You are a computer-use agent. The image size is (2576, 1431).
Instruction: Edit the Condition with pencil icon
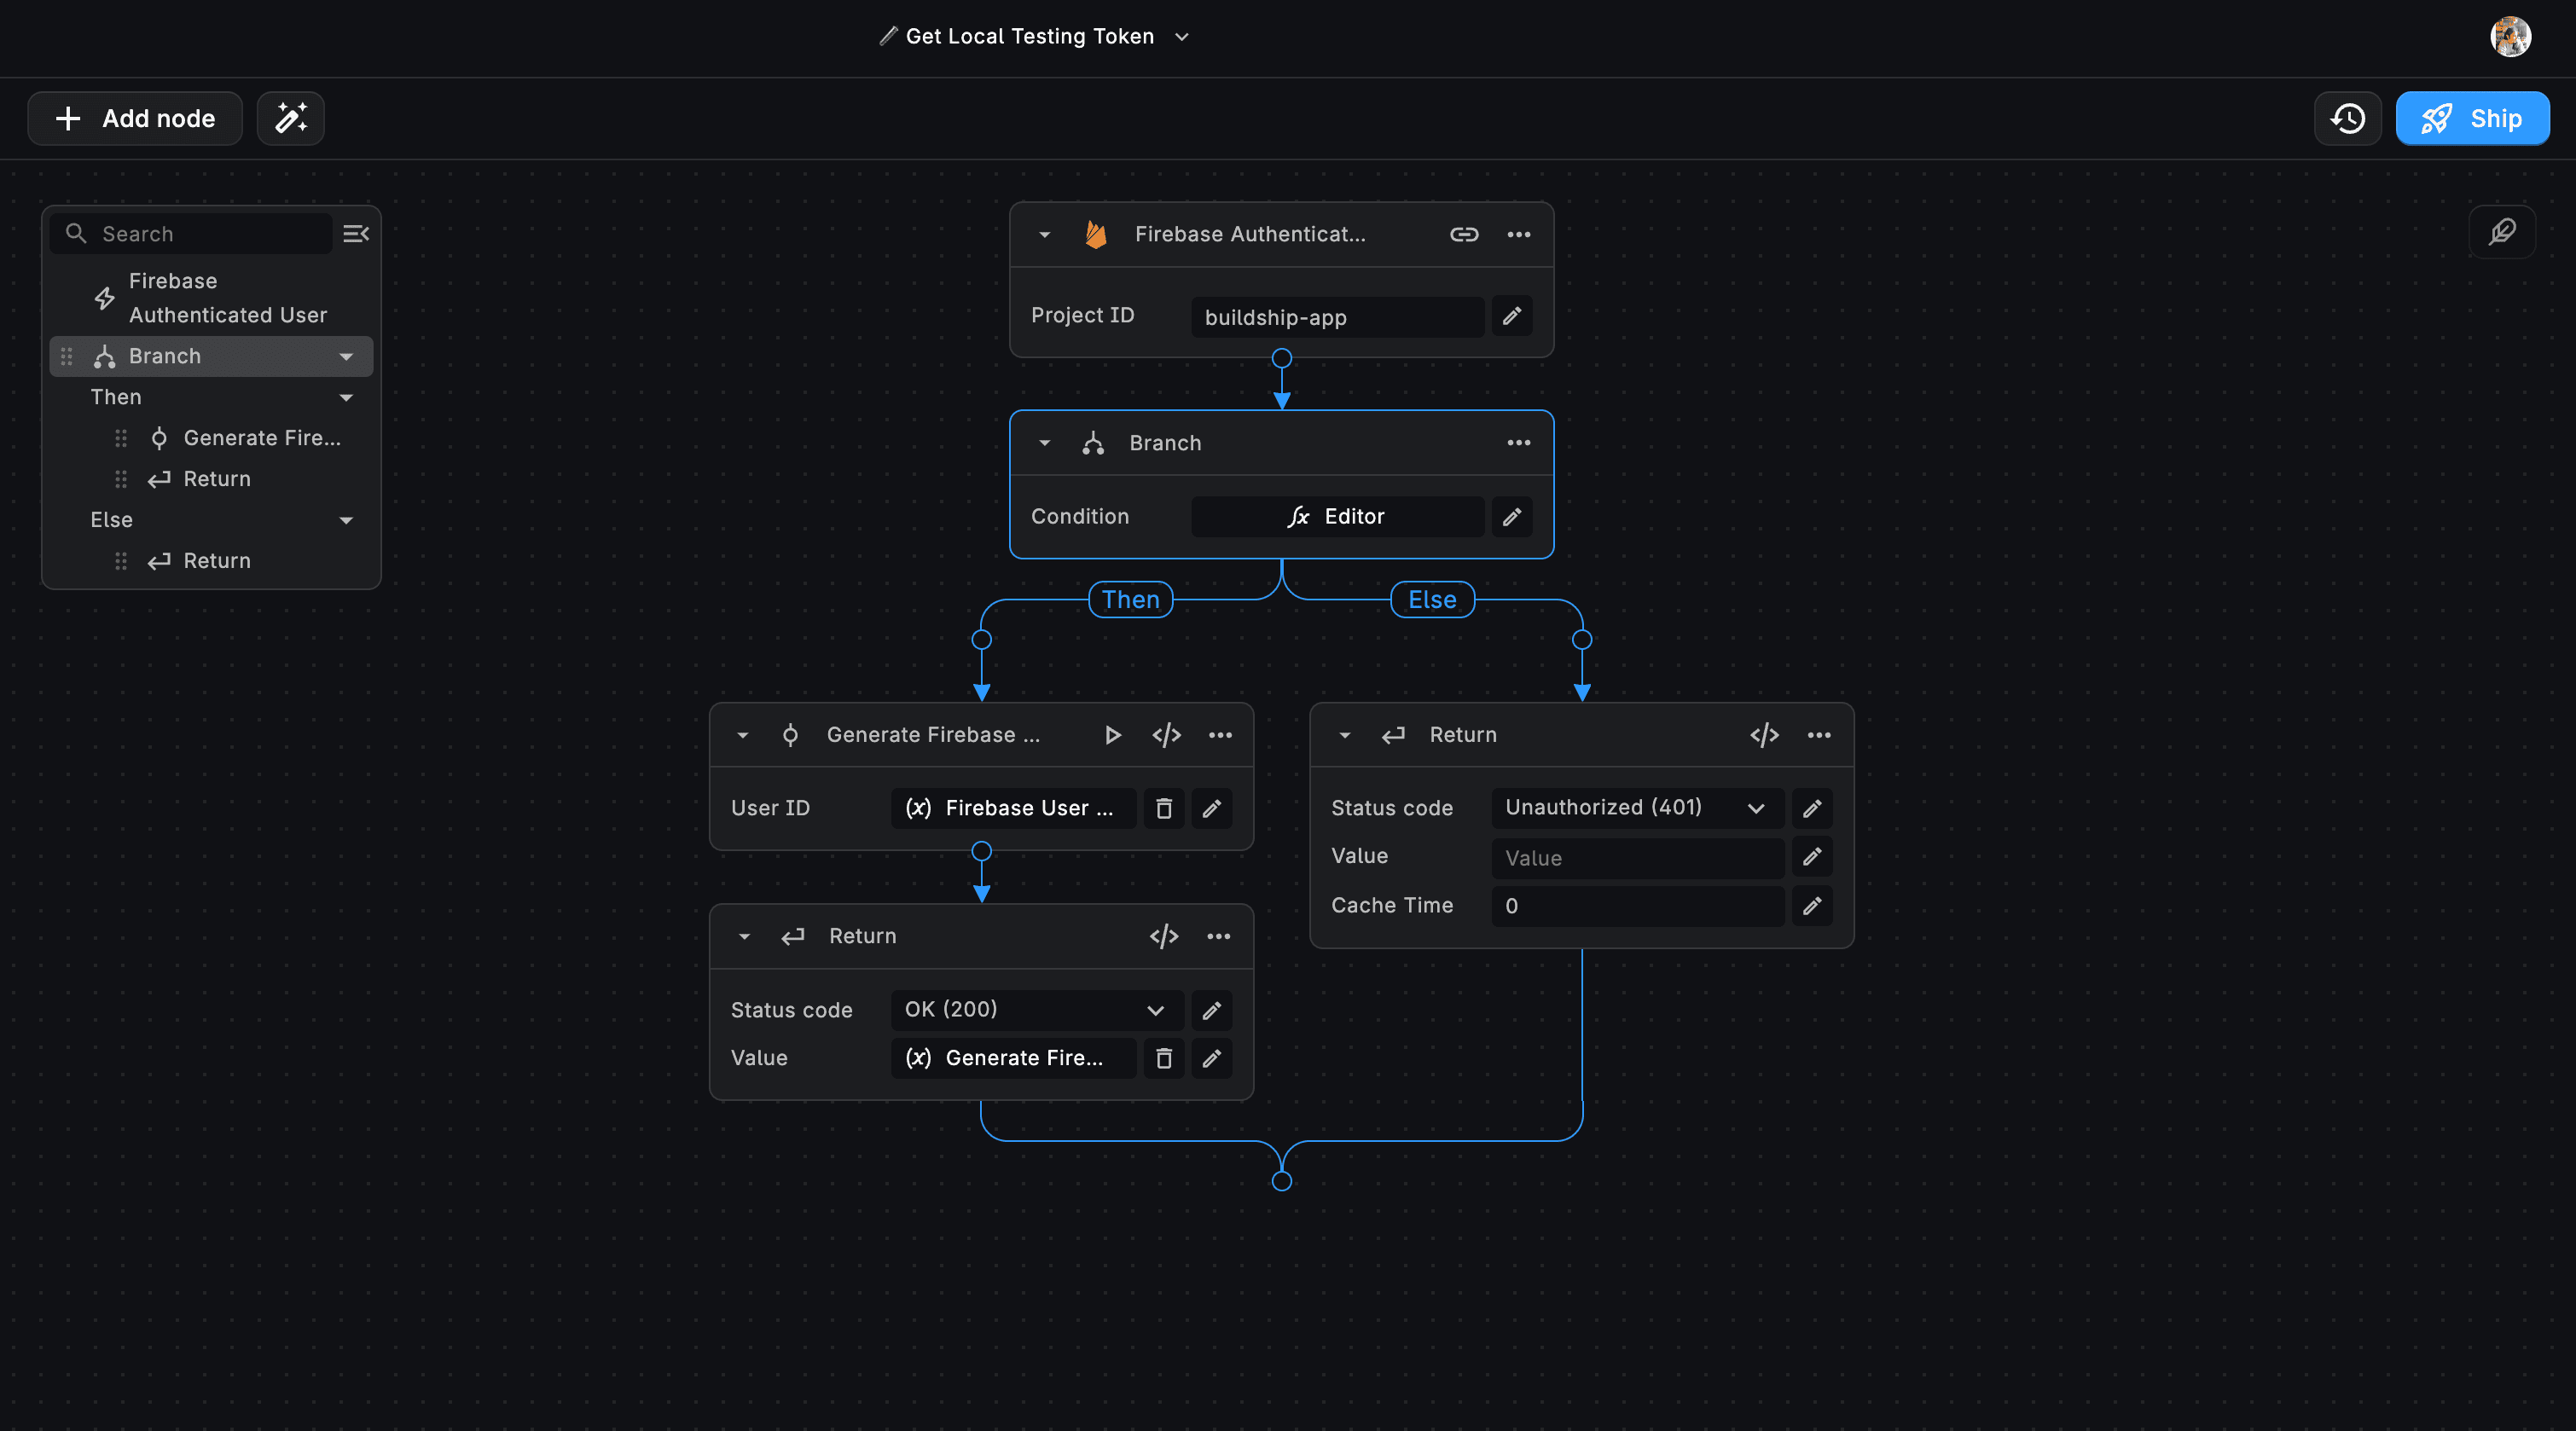[x=1511, y=517]
